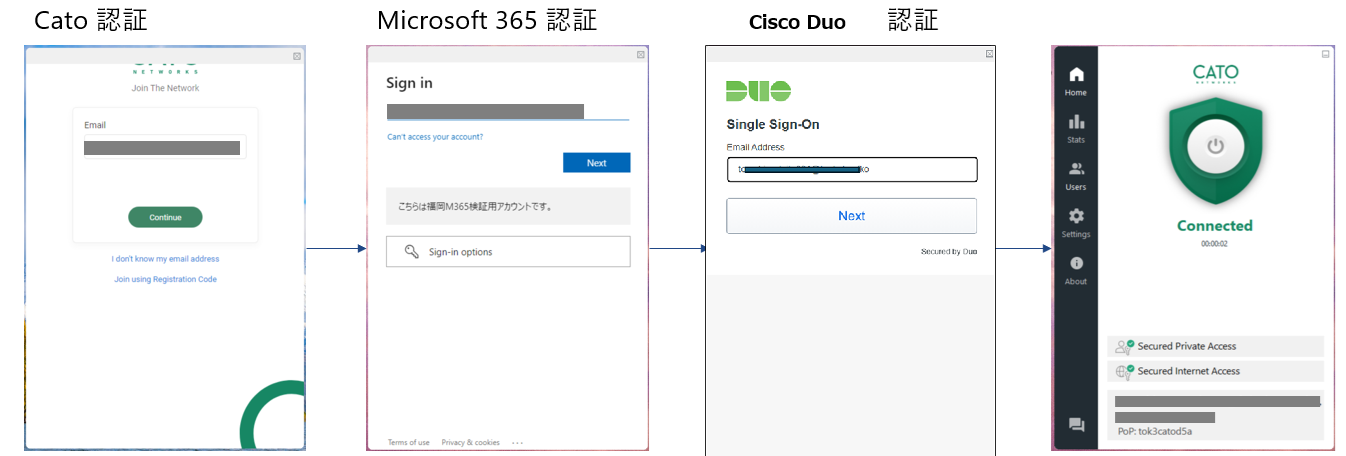This screenshot has width=1346, height=456.
Task: Click 'Secured by Duo' text
Action: (949, 252)
